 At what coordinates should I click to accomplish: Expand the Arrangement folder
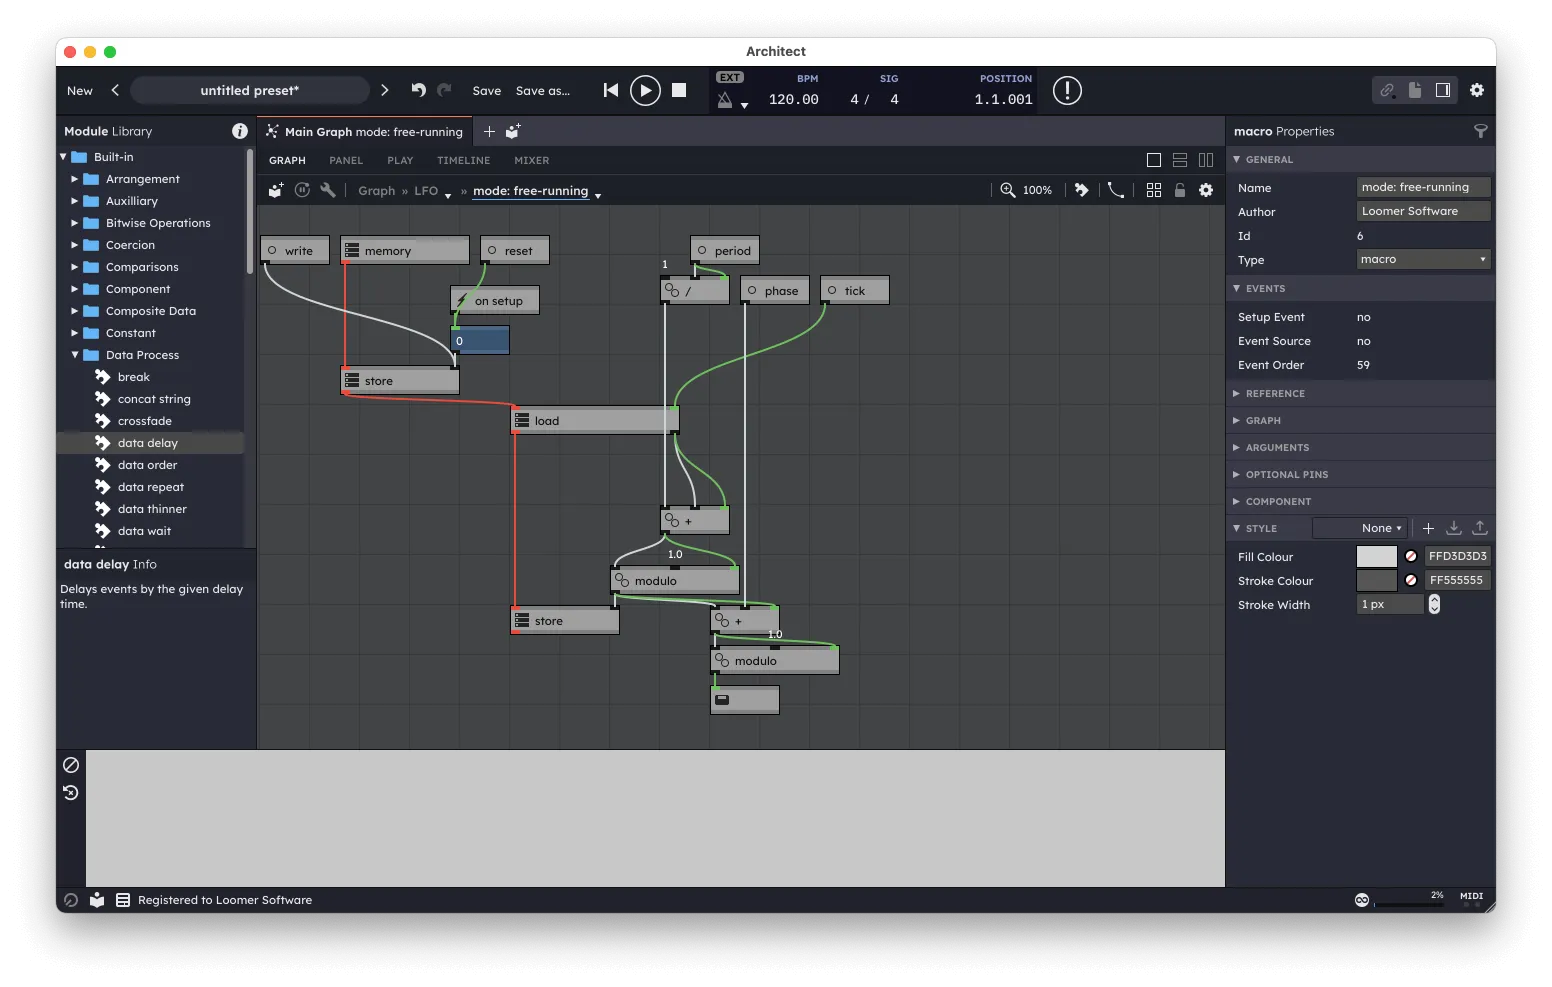tap(74, 179)
